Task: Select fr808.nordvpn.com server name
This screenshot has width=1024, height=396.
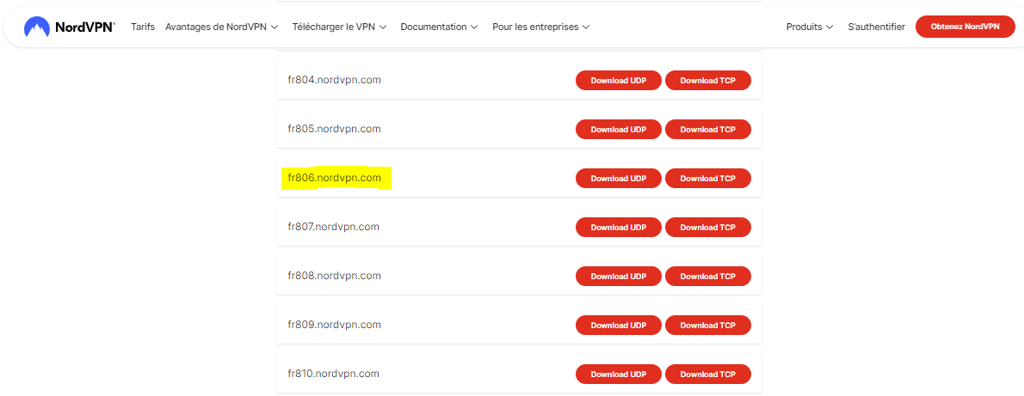Action: 334,276
